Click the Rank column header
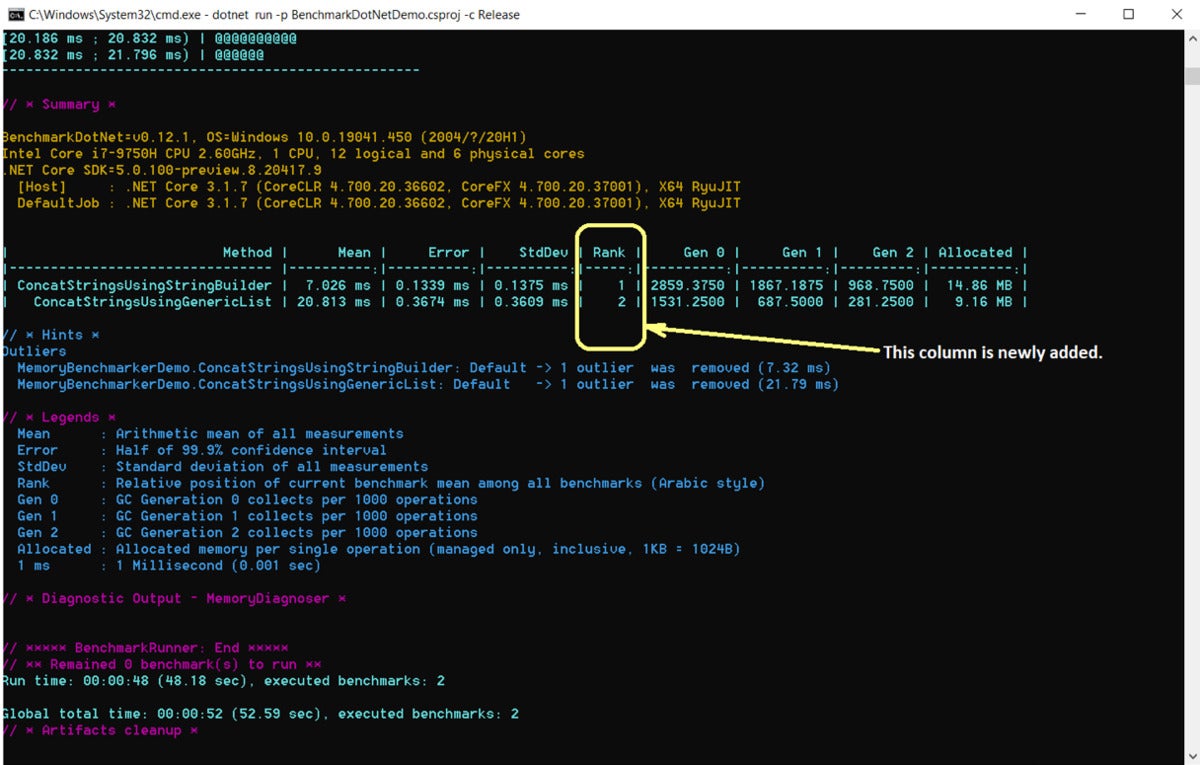 (x=609, y=253)
